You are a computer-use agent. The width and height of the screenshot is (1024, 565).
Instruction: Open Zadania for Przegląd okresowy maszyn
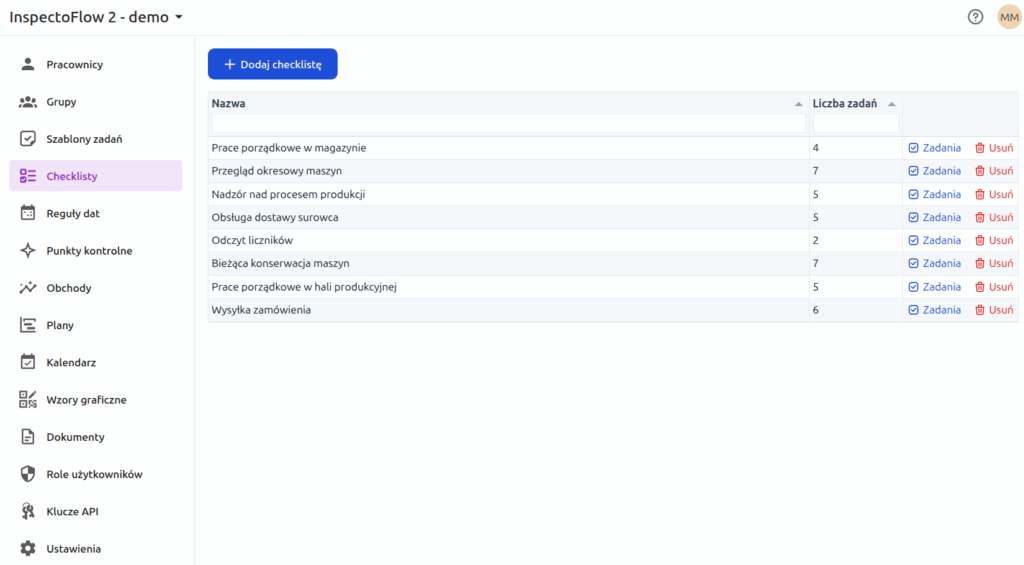(935, 170)
